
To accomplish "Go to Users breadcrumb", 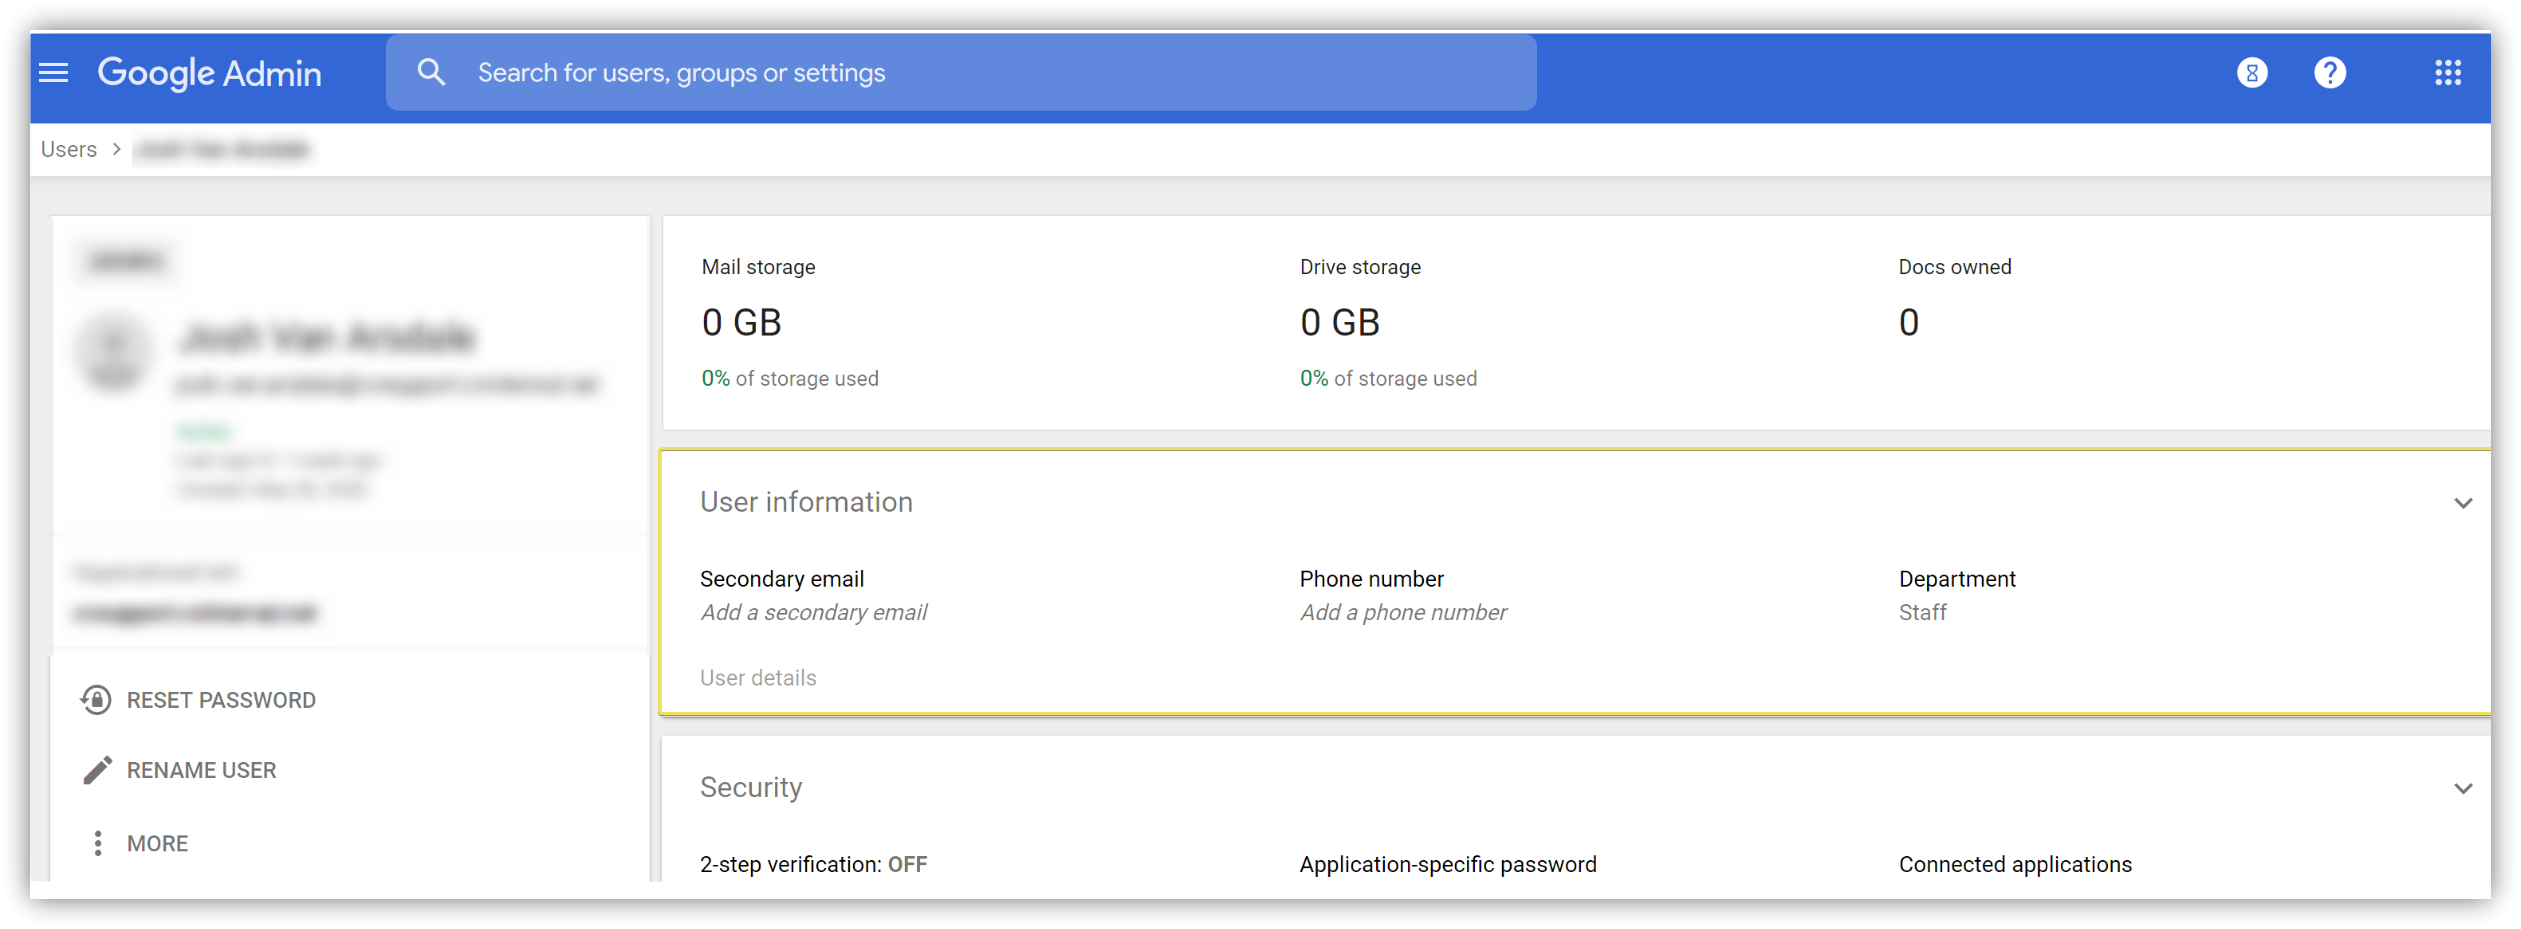I will tap(69, 149).
